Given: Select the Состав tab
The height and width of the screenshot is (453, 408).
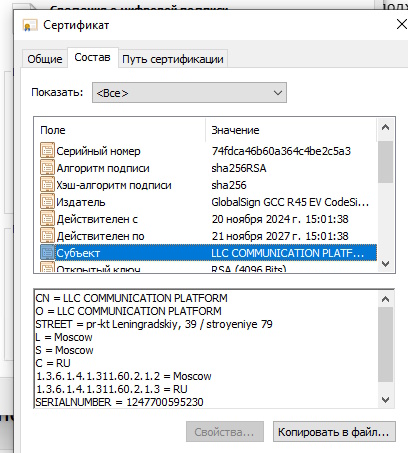Looking at the screenshot, I should (93, 57).
